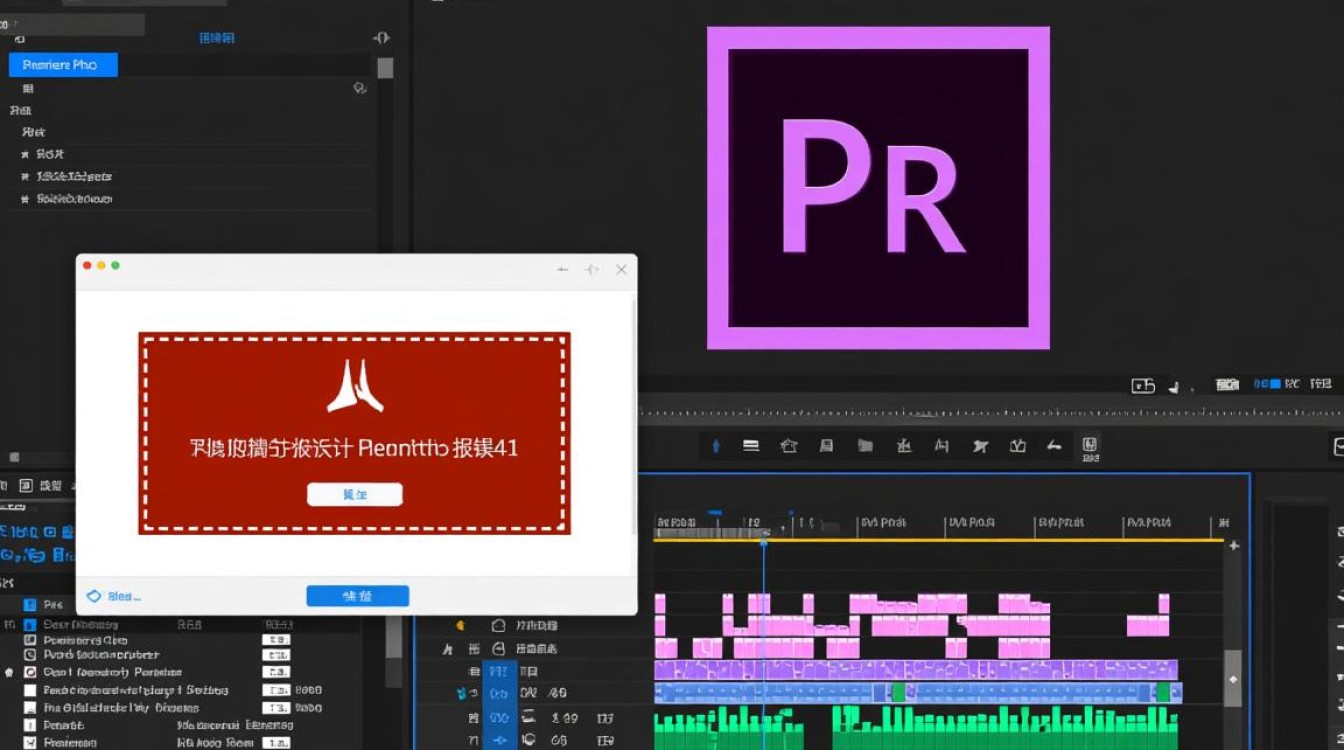The width and height of the screenshot is (1344, 750).
Task: Select the blue arrow selection tool in timeline toolbar
Action: [x=715, y=446]
